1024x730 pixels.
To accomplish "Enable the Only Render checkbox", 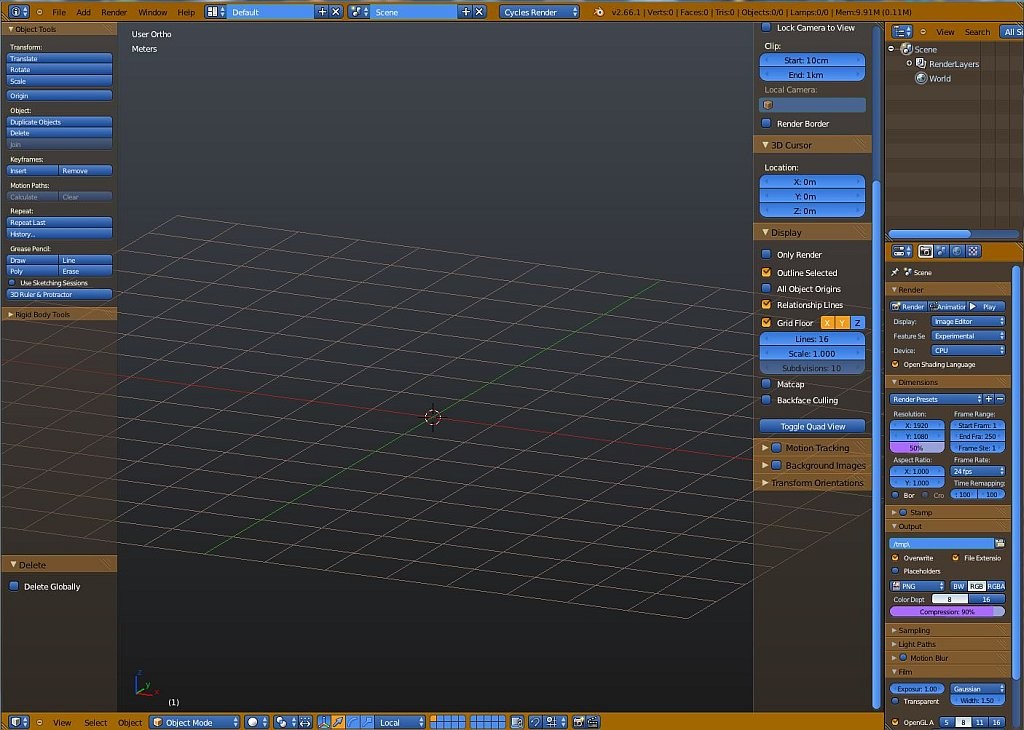I will pyautogui.click(x=767, y=254).
